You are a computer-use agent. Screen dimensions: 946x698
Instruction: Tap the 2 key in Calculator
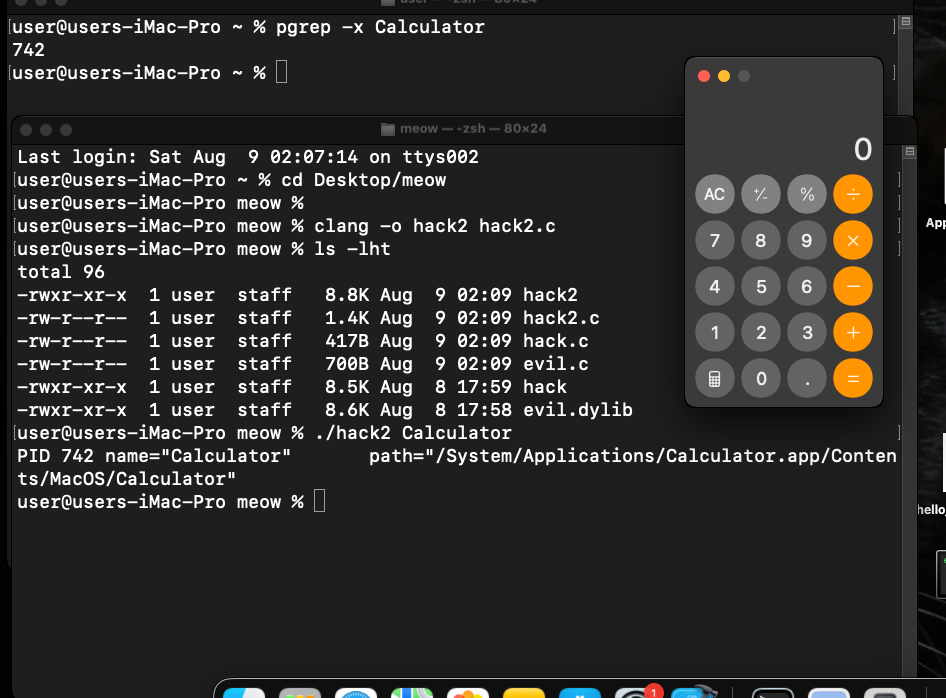coord(760,332)
